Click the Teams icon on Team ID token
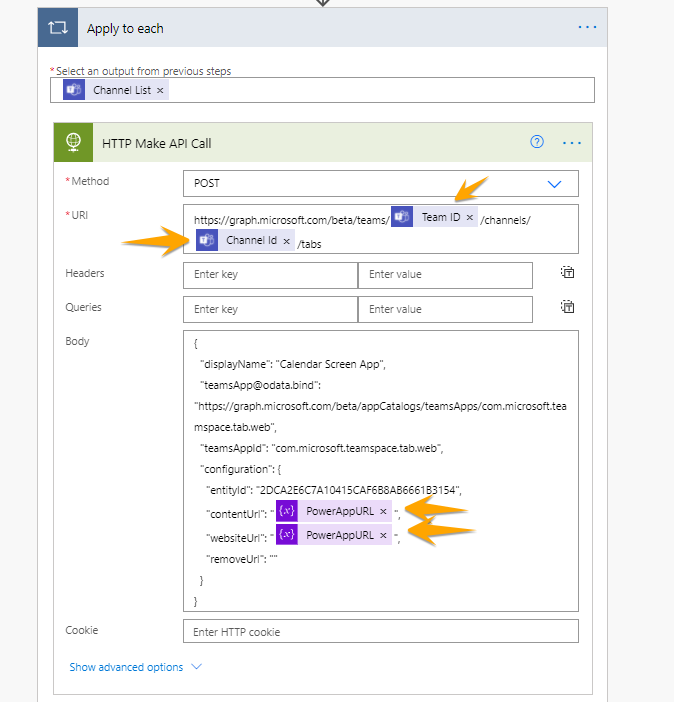This screenshot has height=702, width=674. coord(402,217)
